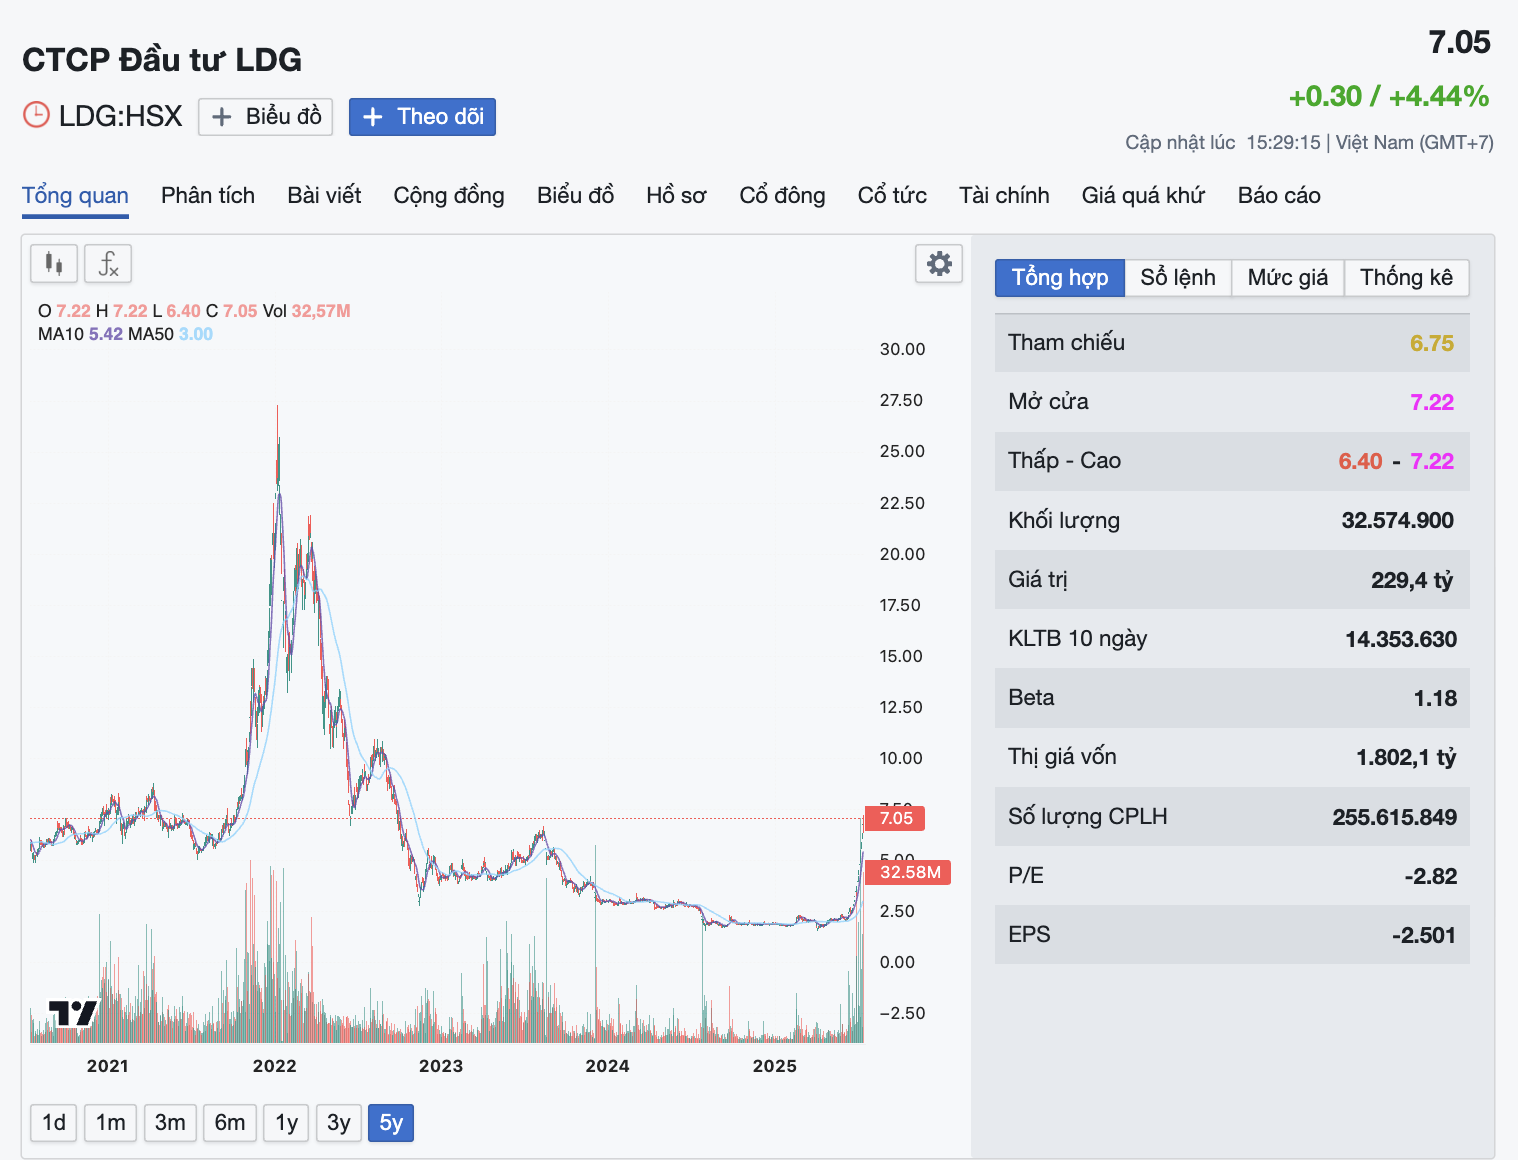The height and width of the screenshot is (1160, 1518).
Task: Open the indicators fx function menu
Action: click(x=108, y=264)
